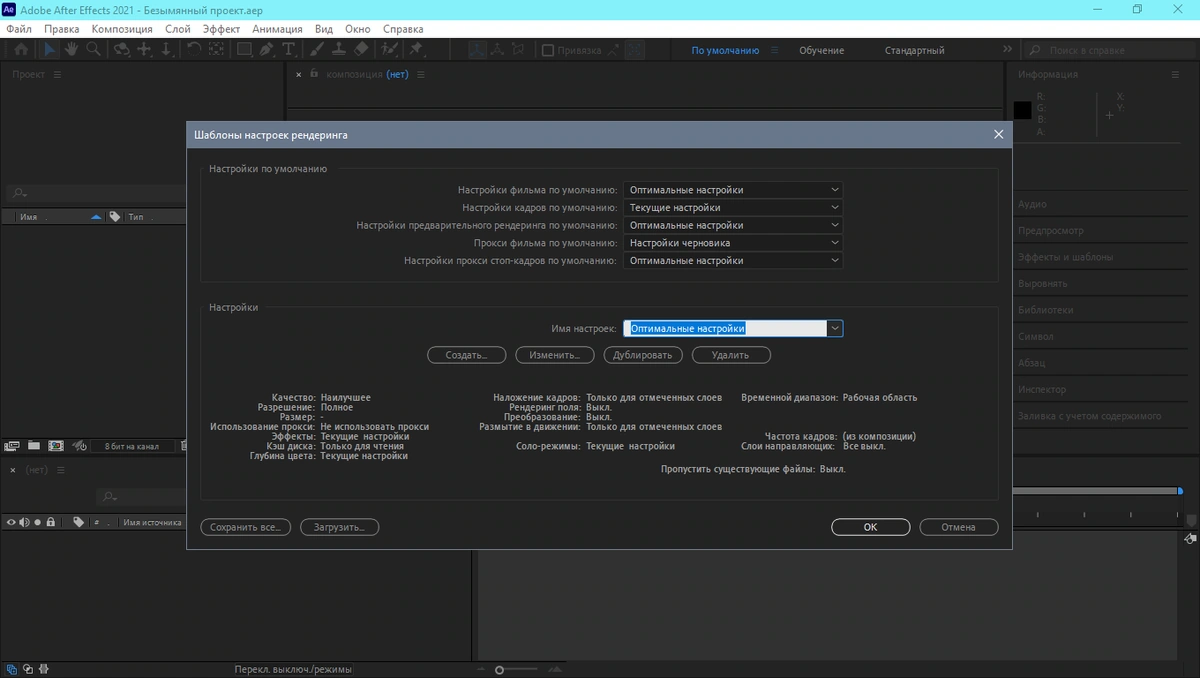Click the 'Дублировать' button
1200x678 pixels.
point(644,355)
